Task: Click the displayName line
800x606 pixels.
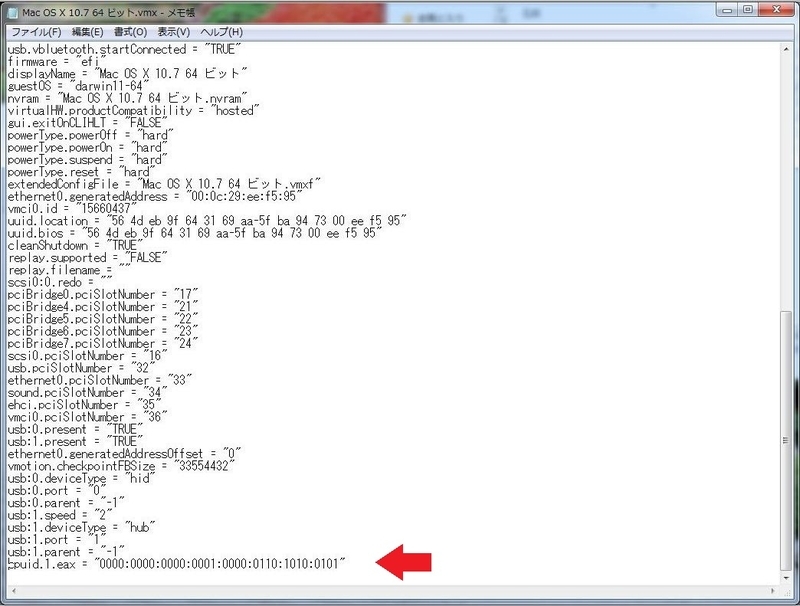Action: (128, 74)
